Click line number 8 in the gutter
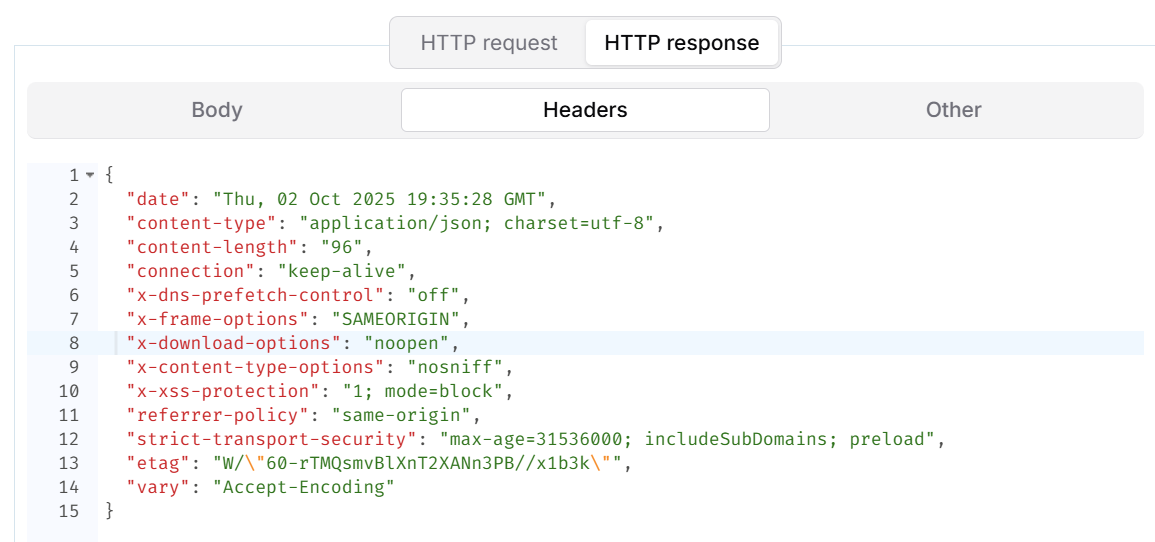 coord(74,343)
